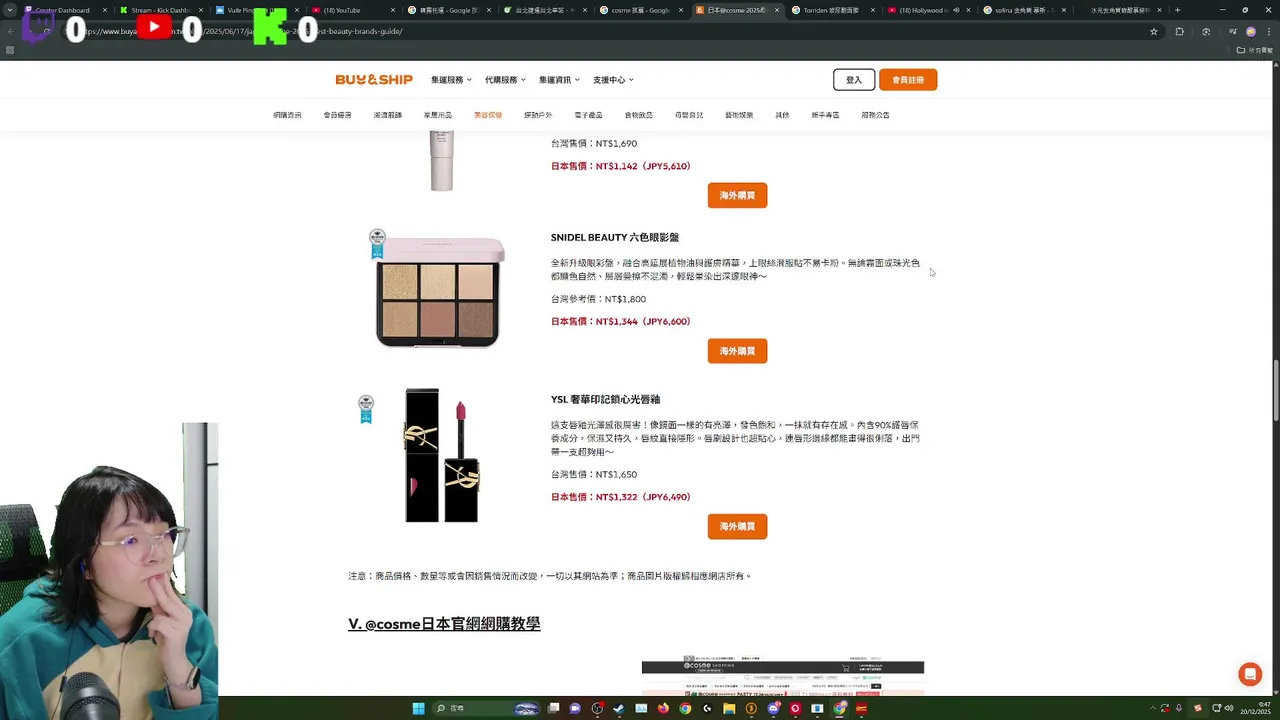
Task: Bookmark this page with the star icon
Action: click(x=1154, y=31)
